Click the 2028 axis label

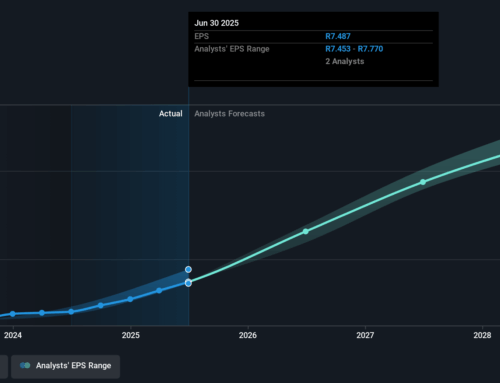click(x=482, y=335)
